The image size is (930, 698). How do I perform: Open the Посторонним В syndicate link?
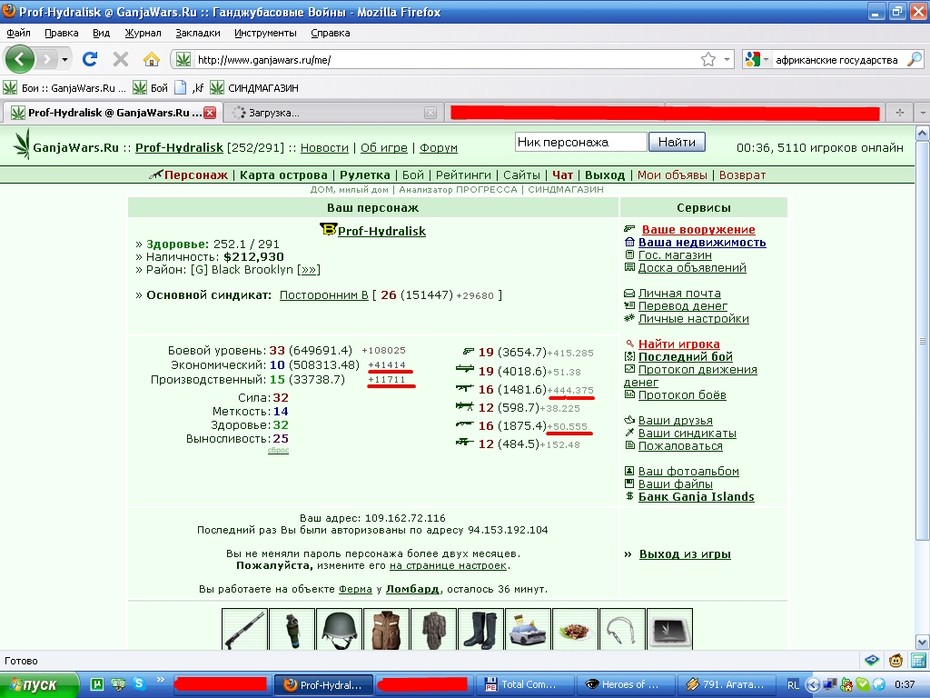point(324,295)
